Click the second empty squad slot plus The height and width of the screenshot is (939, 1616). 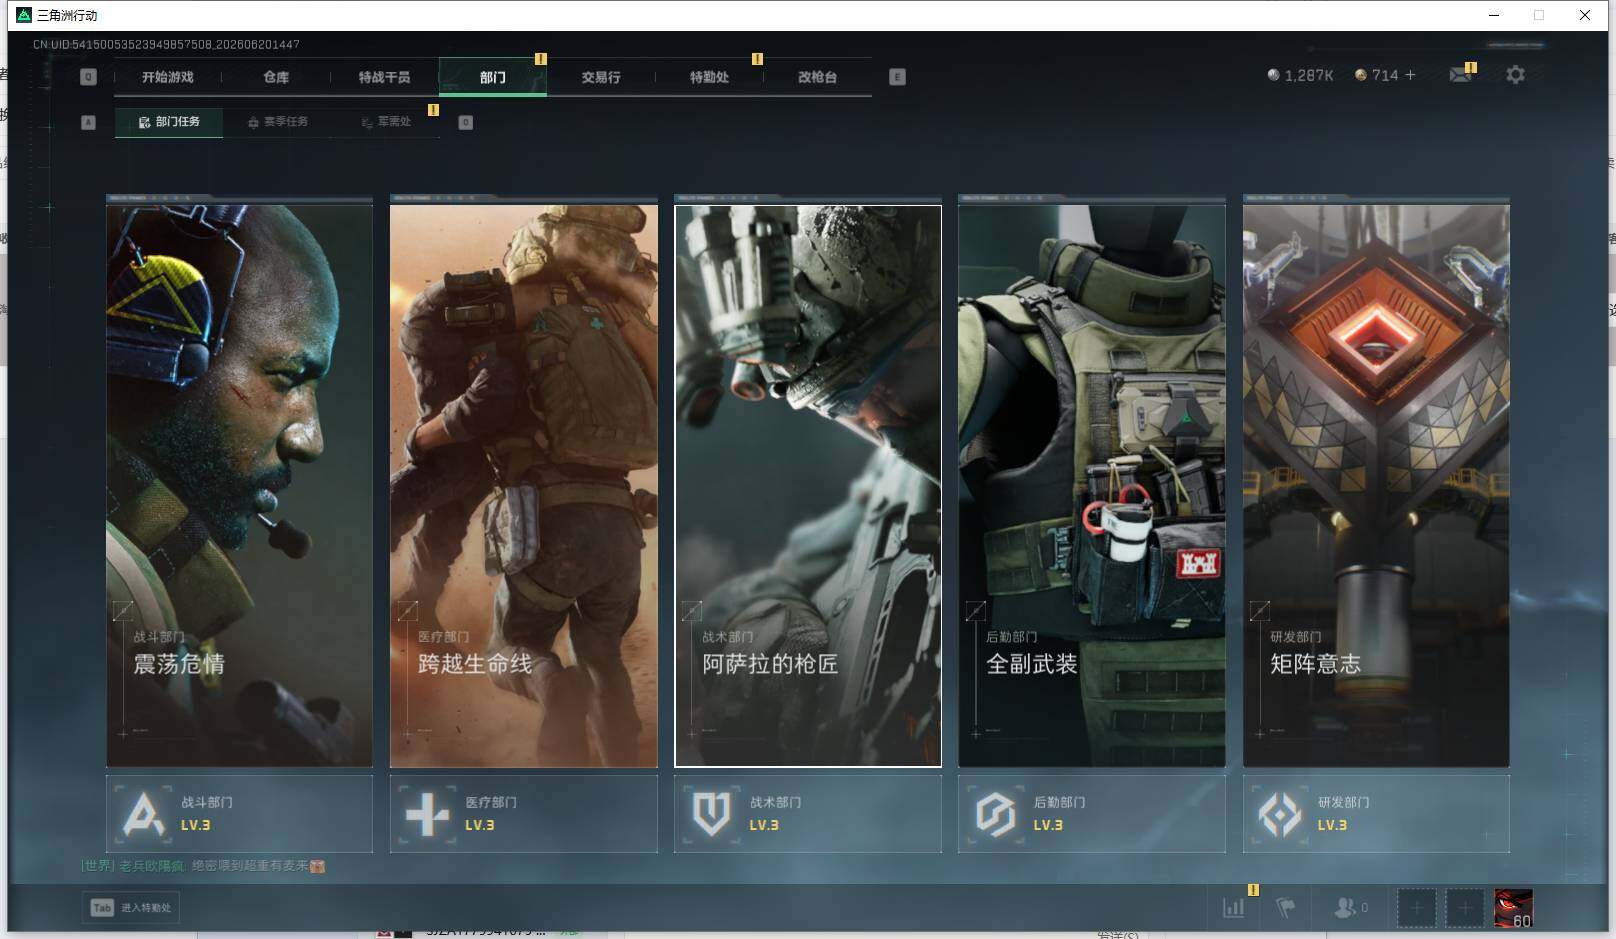(x=1464, y=908)
